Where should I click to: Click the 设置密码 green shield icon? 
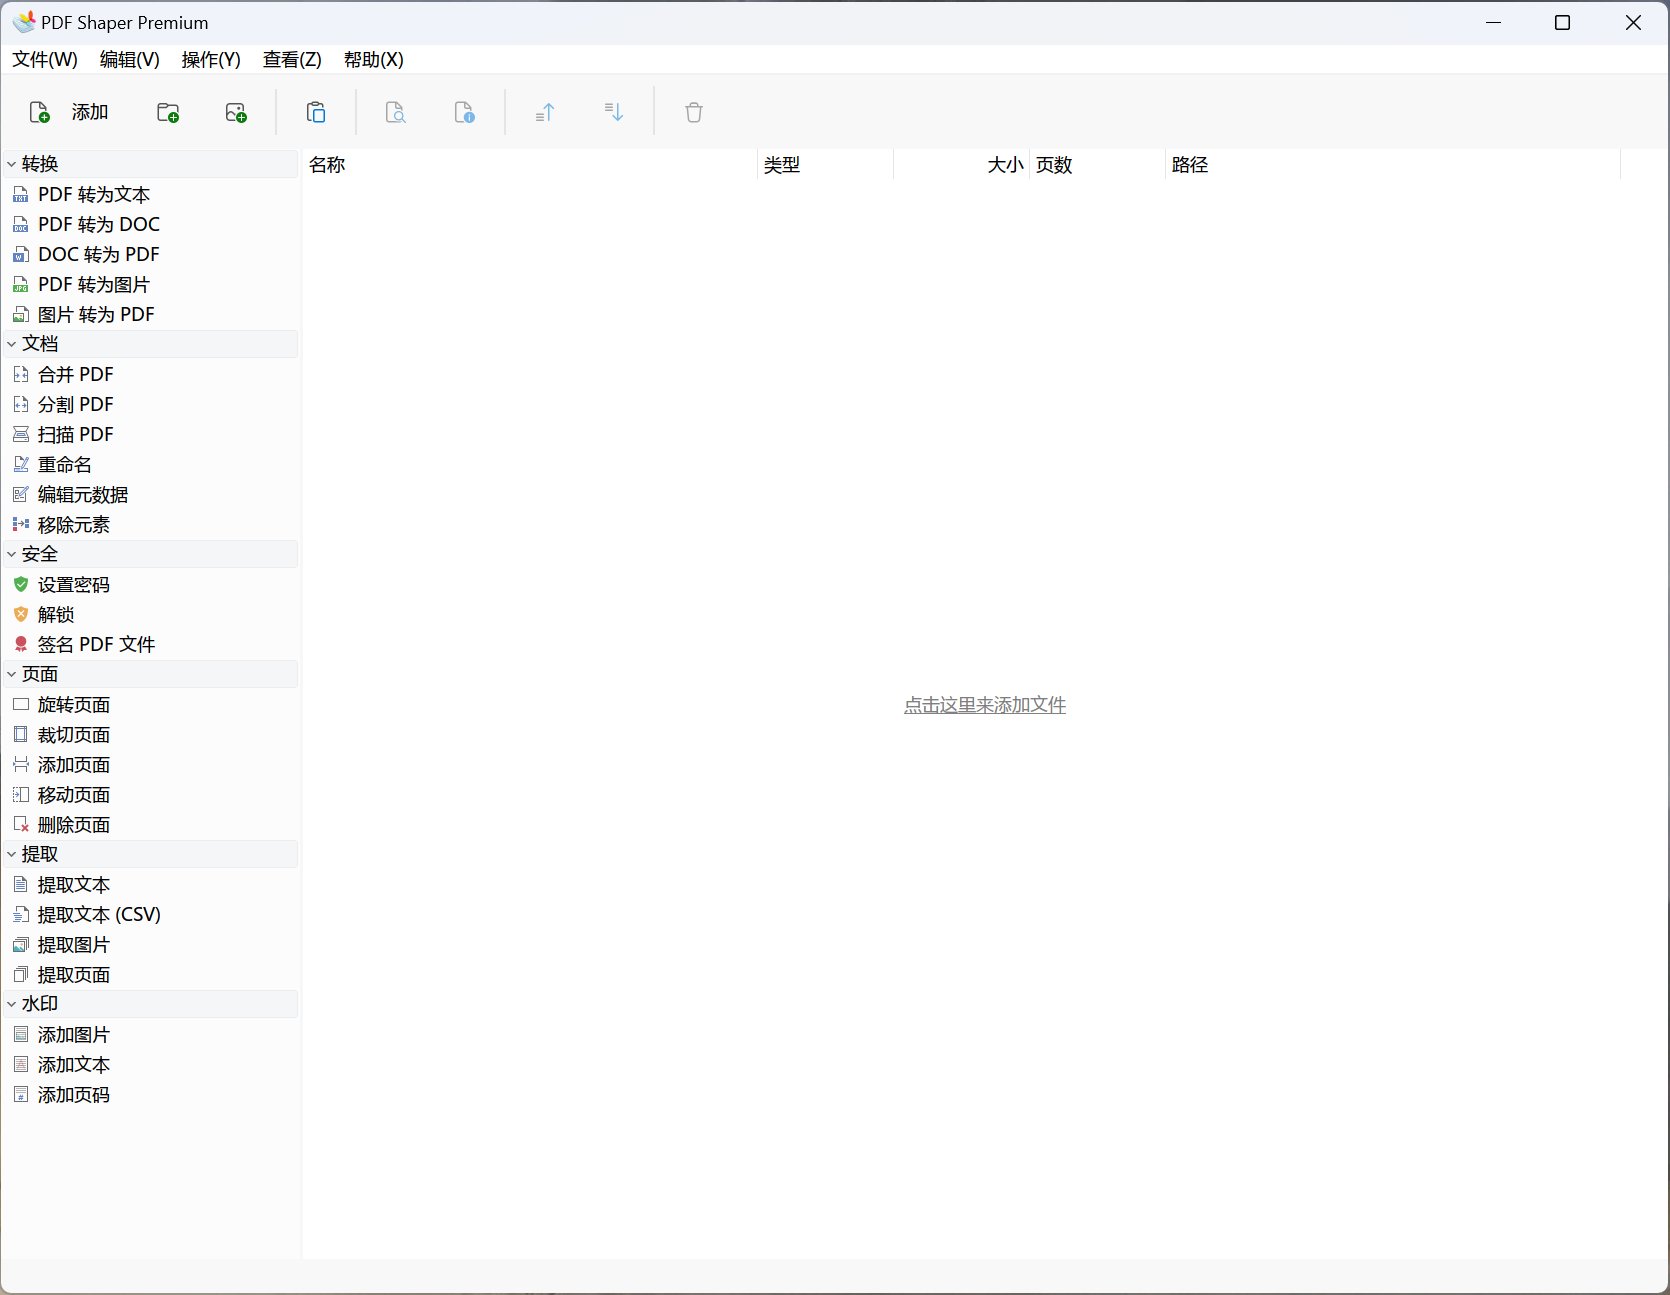click(21, 584)
